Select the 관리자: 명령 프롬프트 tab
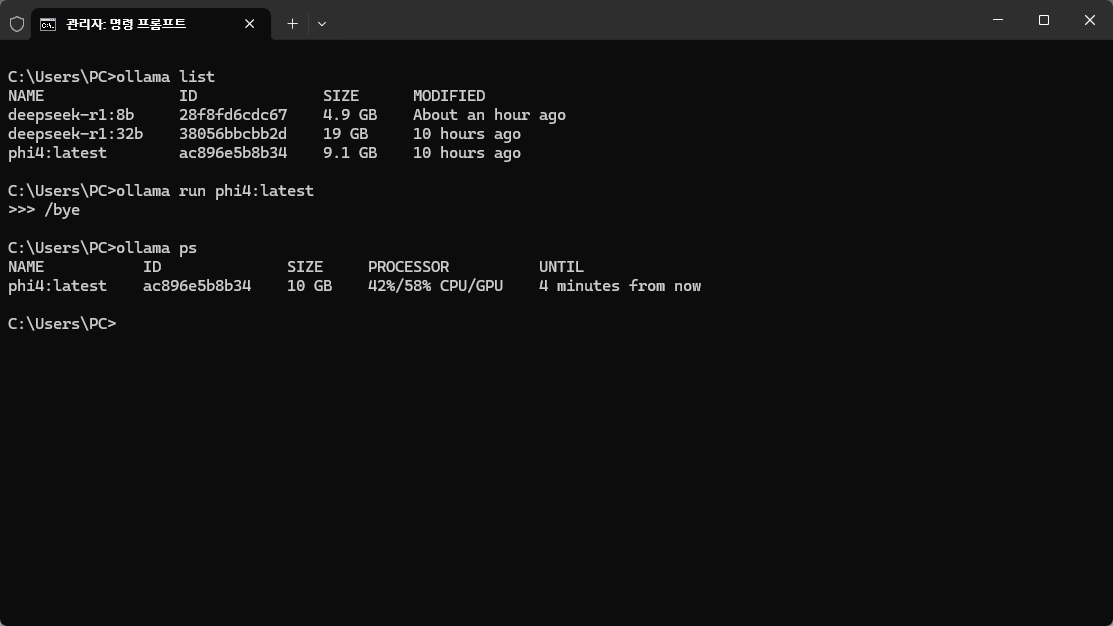 (x=150, y=24)
